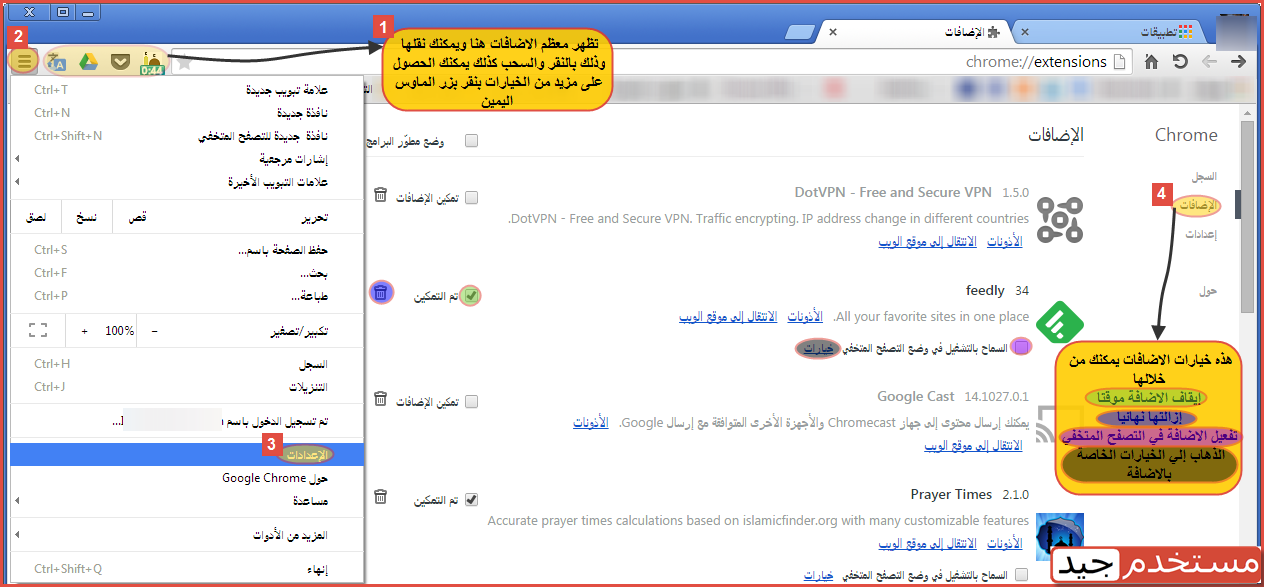Open the Chrome hamburger menu button
The width and height of the screenshot is (1264, 587).
pos(25,62)
